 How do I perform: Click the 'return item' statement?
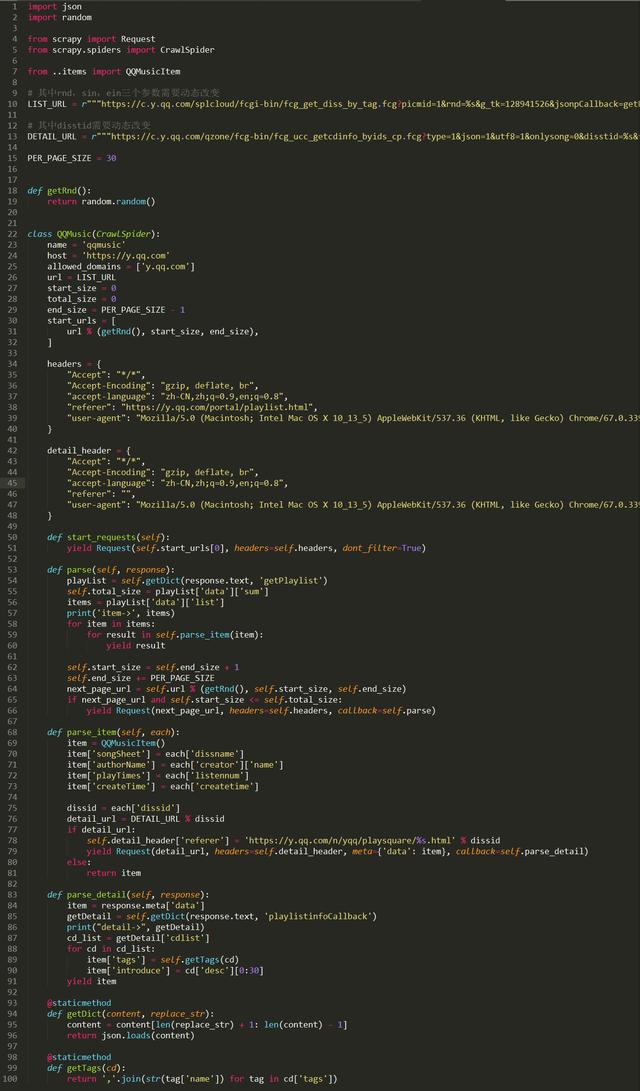[113, 873]
